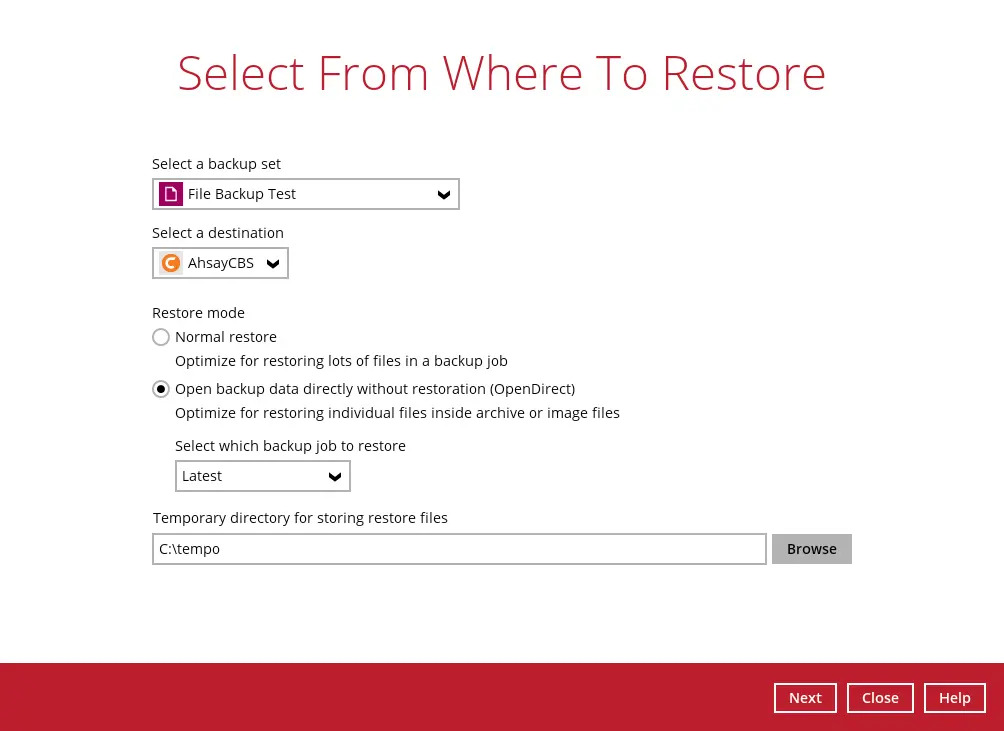The width and height of the screenshot is (1004, 731).
Task: Select the OpenDirect radio button
Action: tap(161, 389)
